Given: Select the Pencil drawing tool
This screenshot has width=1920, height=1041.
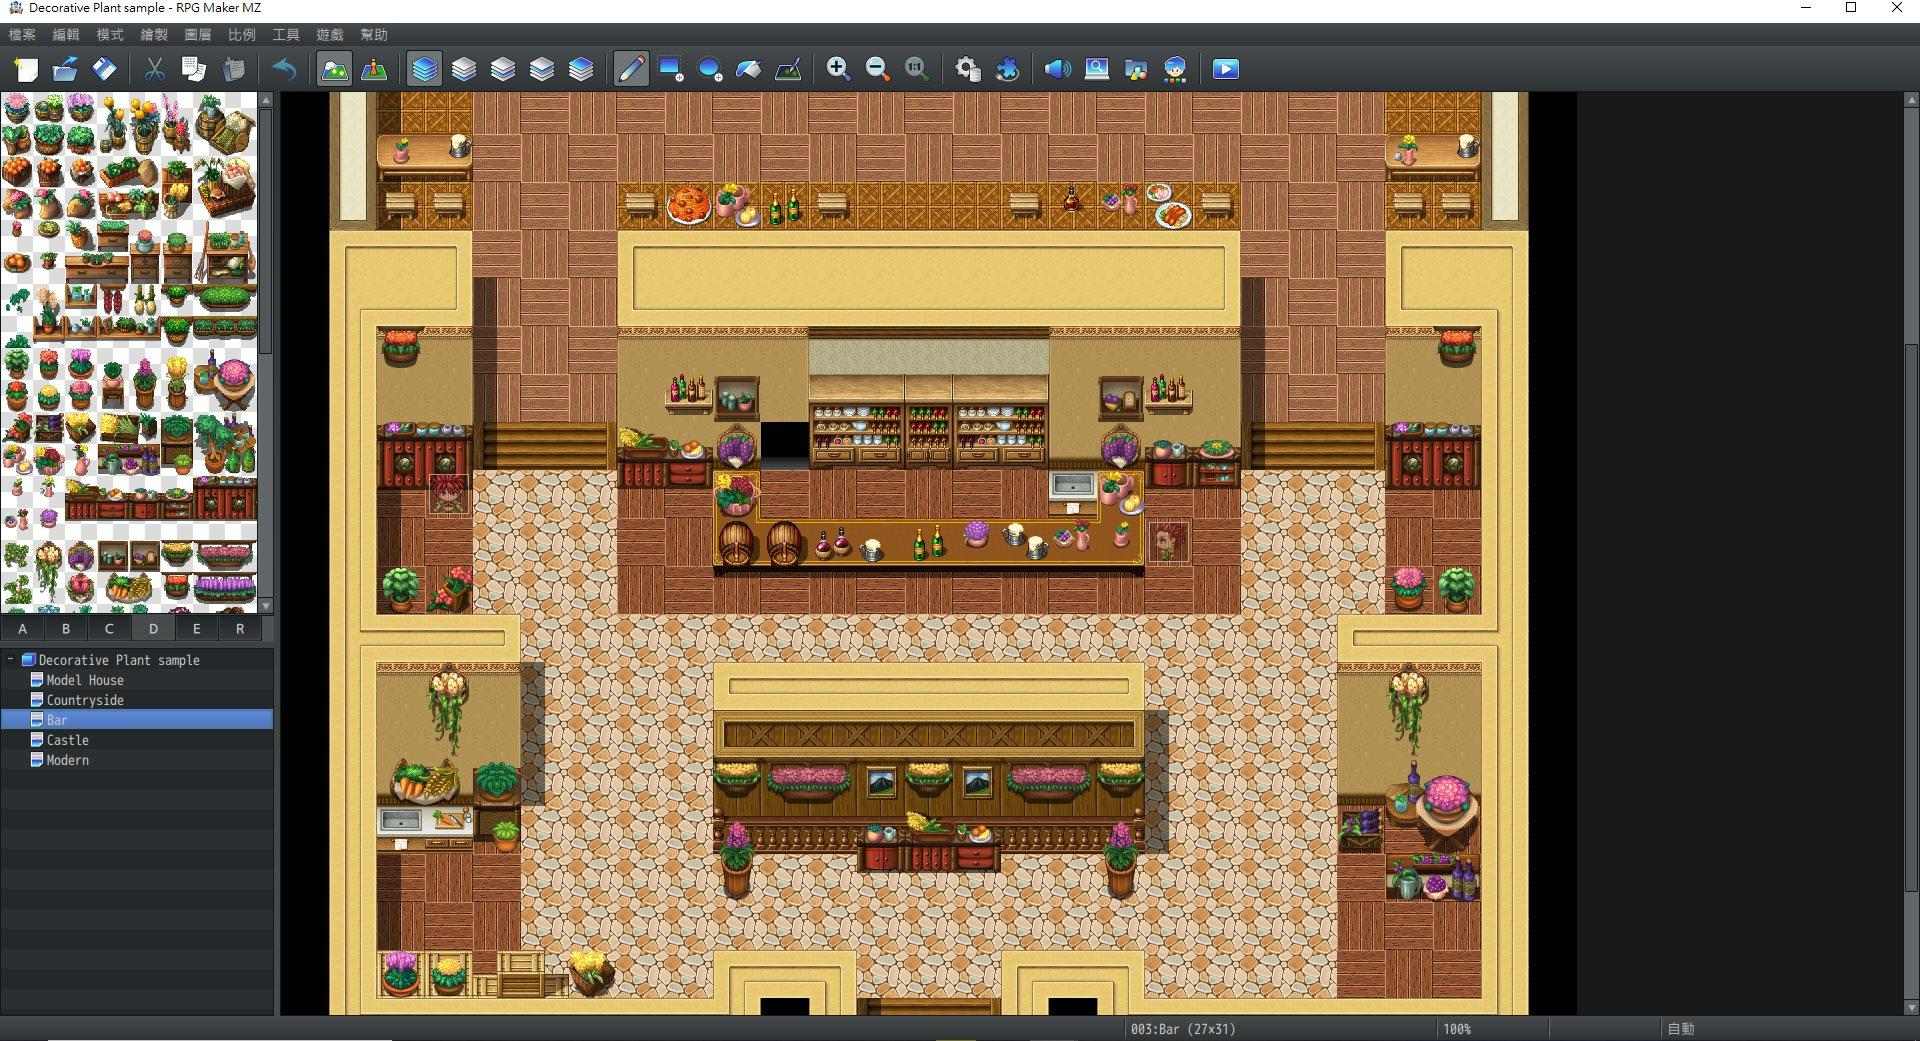Looking at the screenshot, I should pos(631,69).
